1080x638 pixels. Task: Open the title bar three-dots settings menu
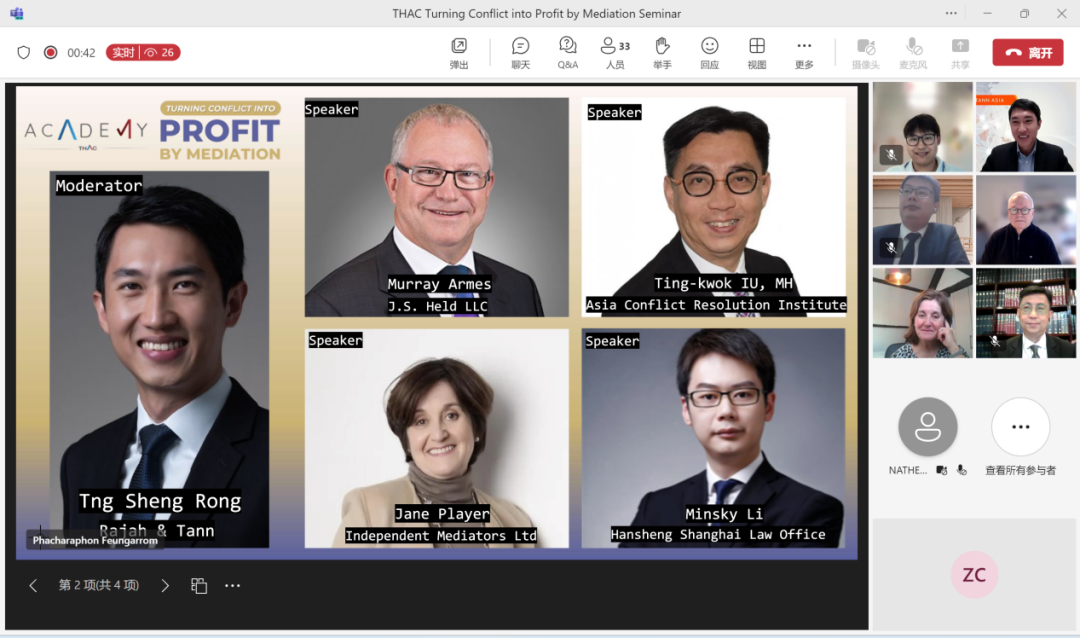(951, 13)
